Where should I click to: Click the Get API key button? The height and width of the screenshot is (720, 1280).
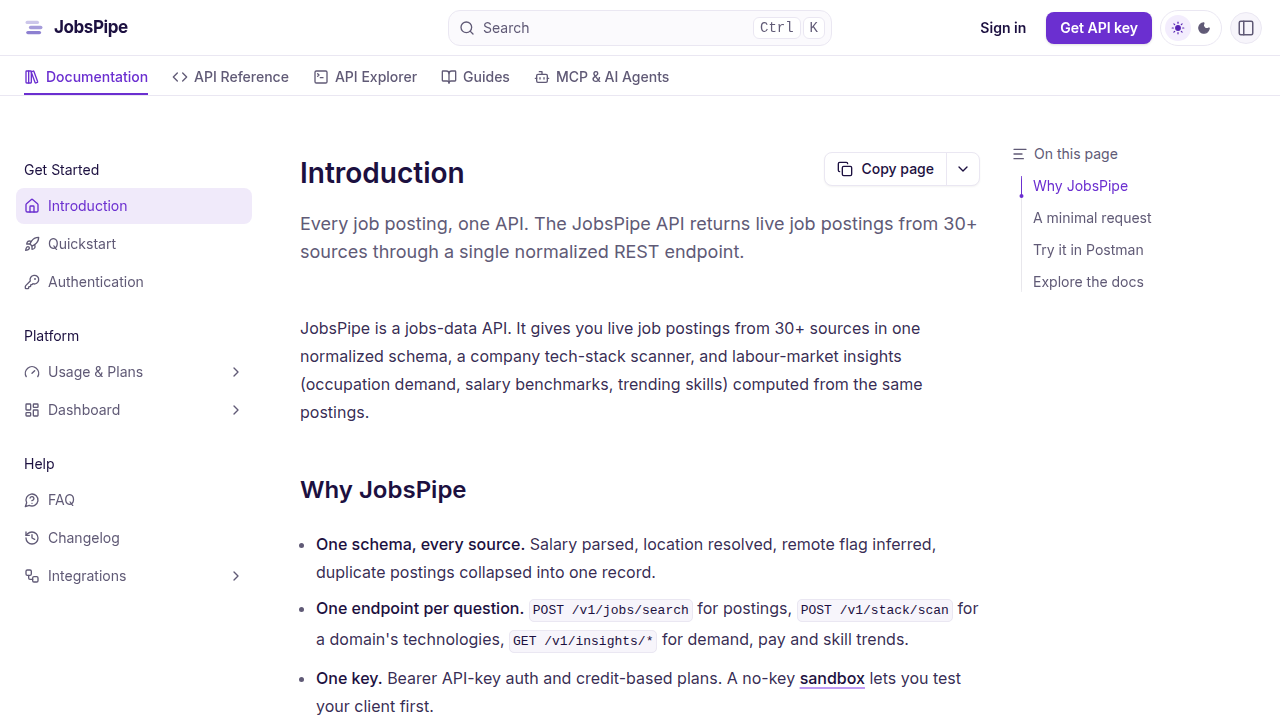point(1099,28)
